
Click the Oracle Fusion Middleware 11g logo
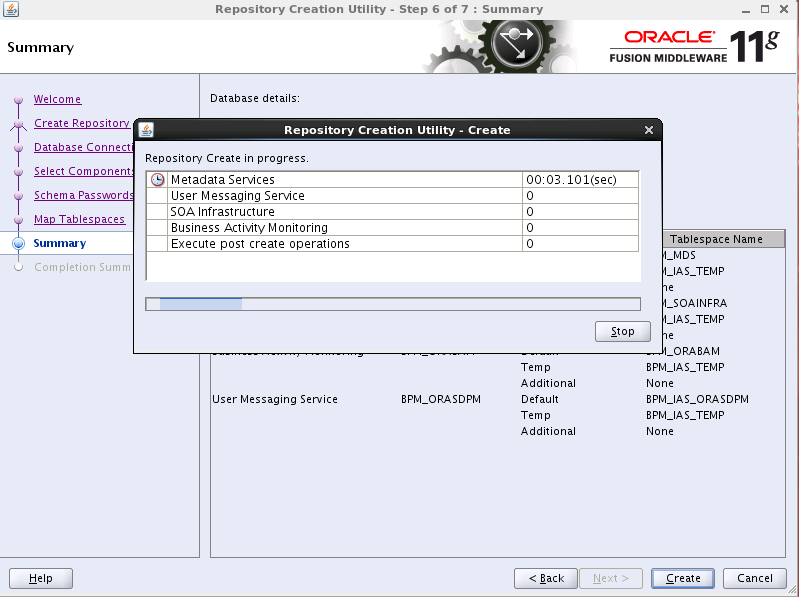pyautogui.click(x=694, y=46)
